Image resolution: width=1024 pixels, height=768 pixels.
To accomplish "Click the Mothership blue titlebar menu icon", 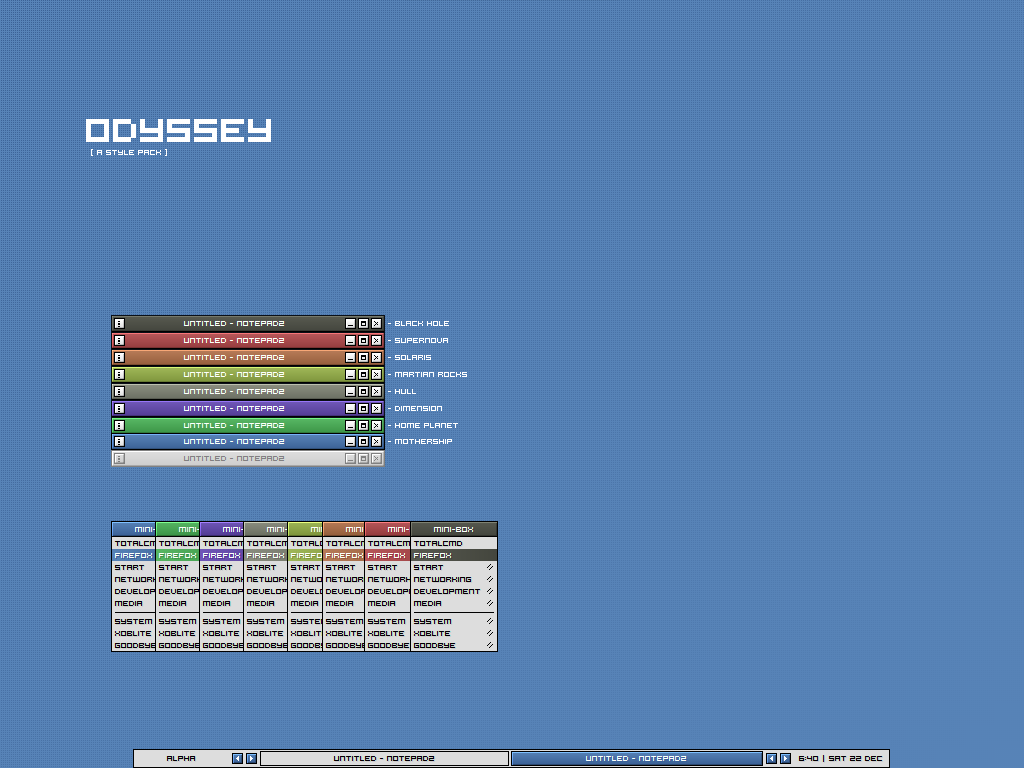I will pos(119,442).
